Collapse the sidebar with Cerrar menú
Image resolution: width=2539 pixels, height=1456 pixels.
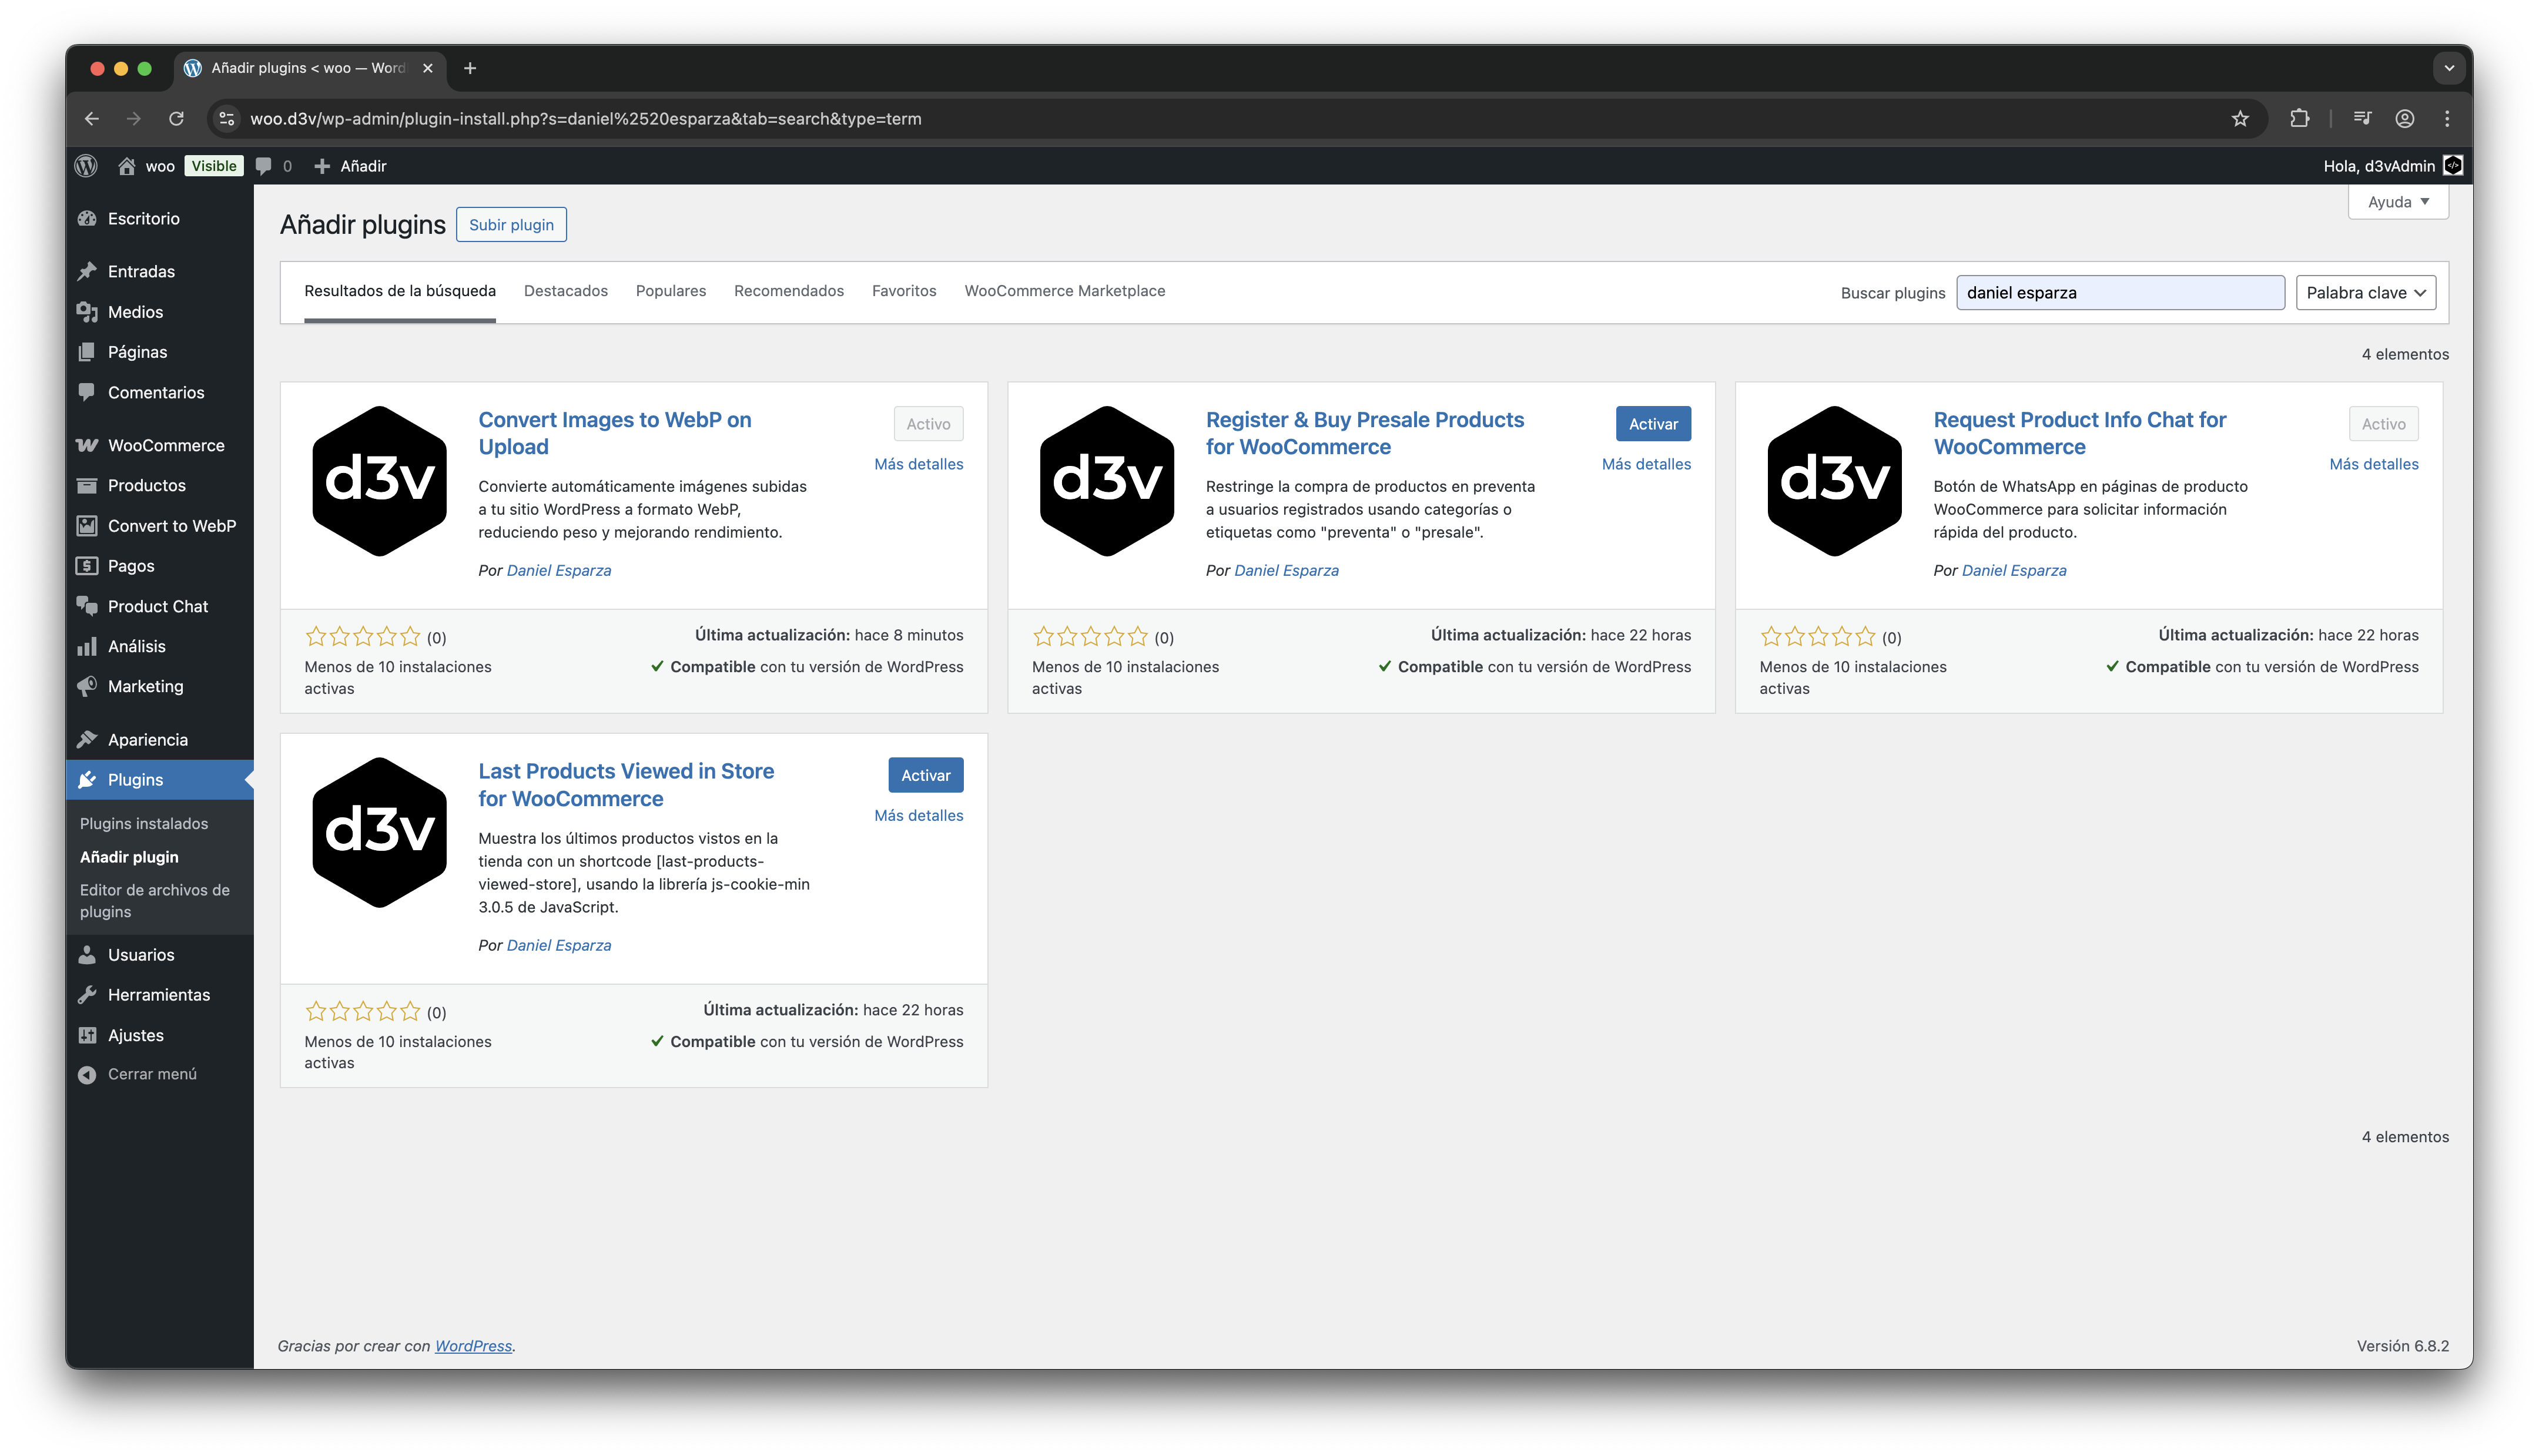160,1074
